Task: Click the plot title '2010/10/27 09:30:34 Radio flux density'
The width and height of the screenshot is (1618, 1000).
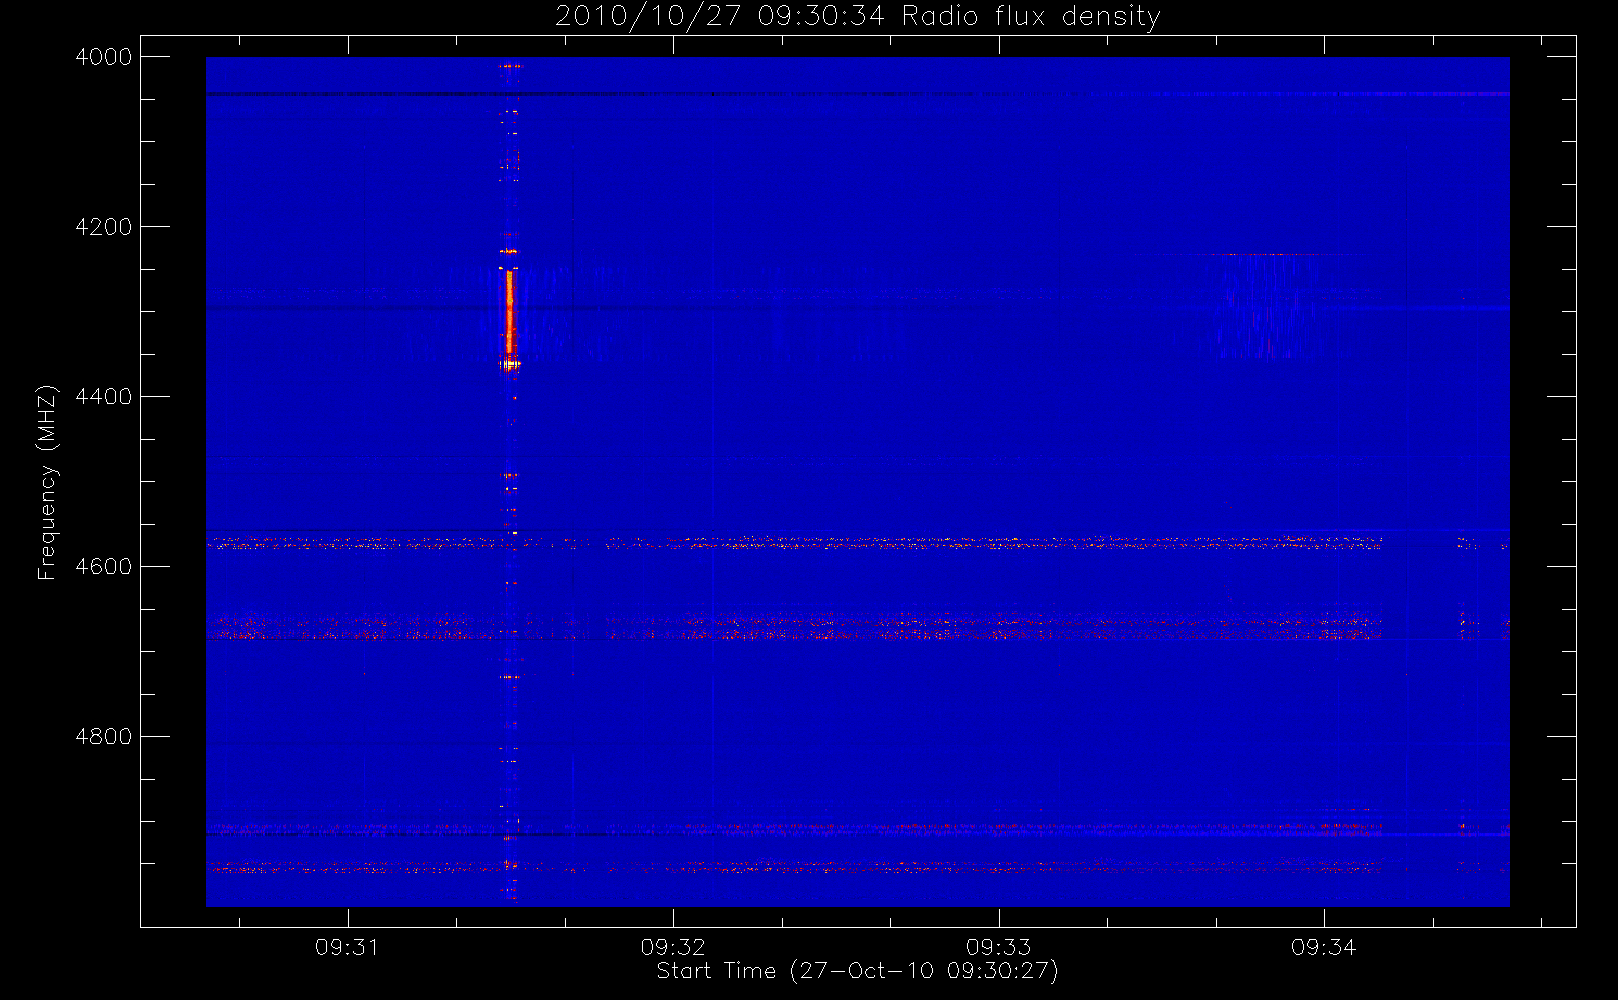Action: (x=857, y=17)
